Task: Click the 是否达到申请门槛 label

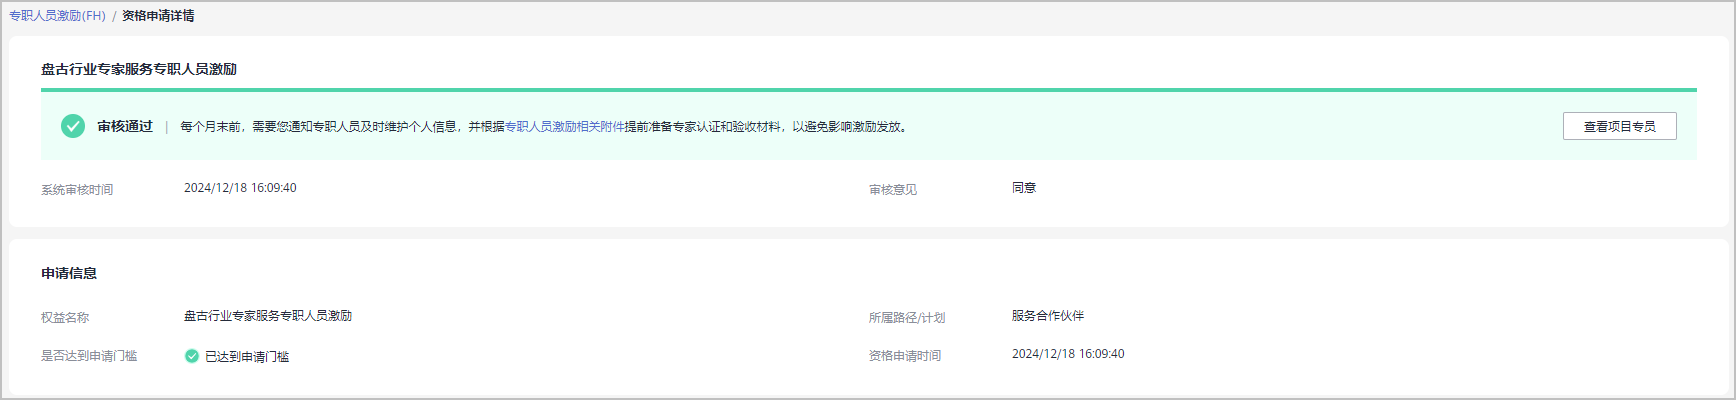Action: pos(89,356)
